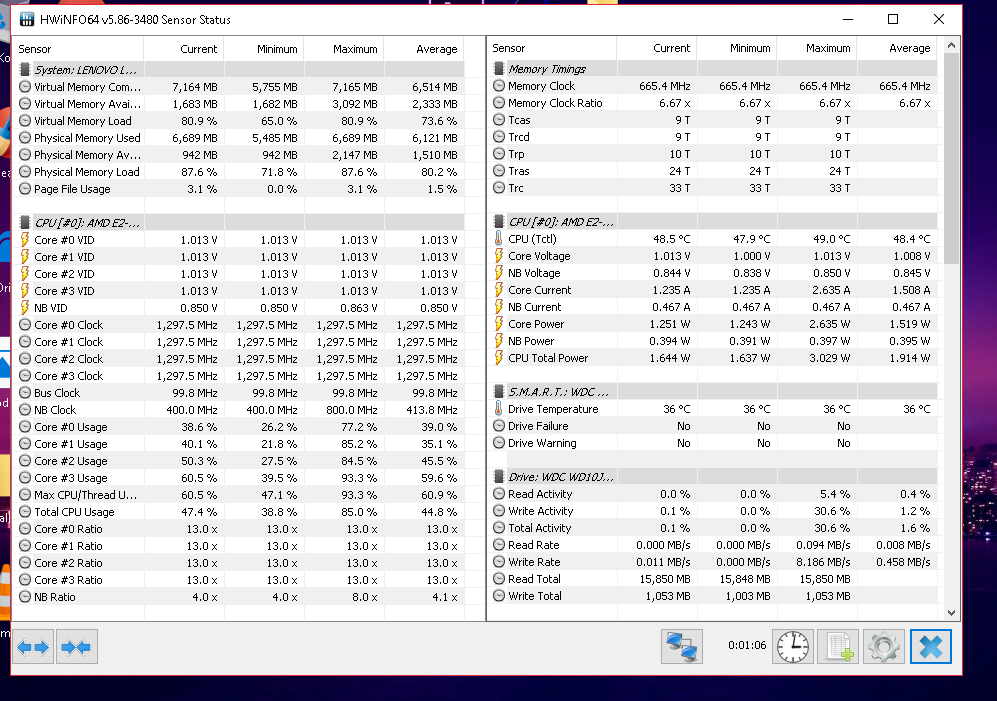Click the blue X close sensors button

tap(931, 646)
